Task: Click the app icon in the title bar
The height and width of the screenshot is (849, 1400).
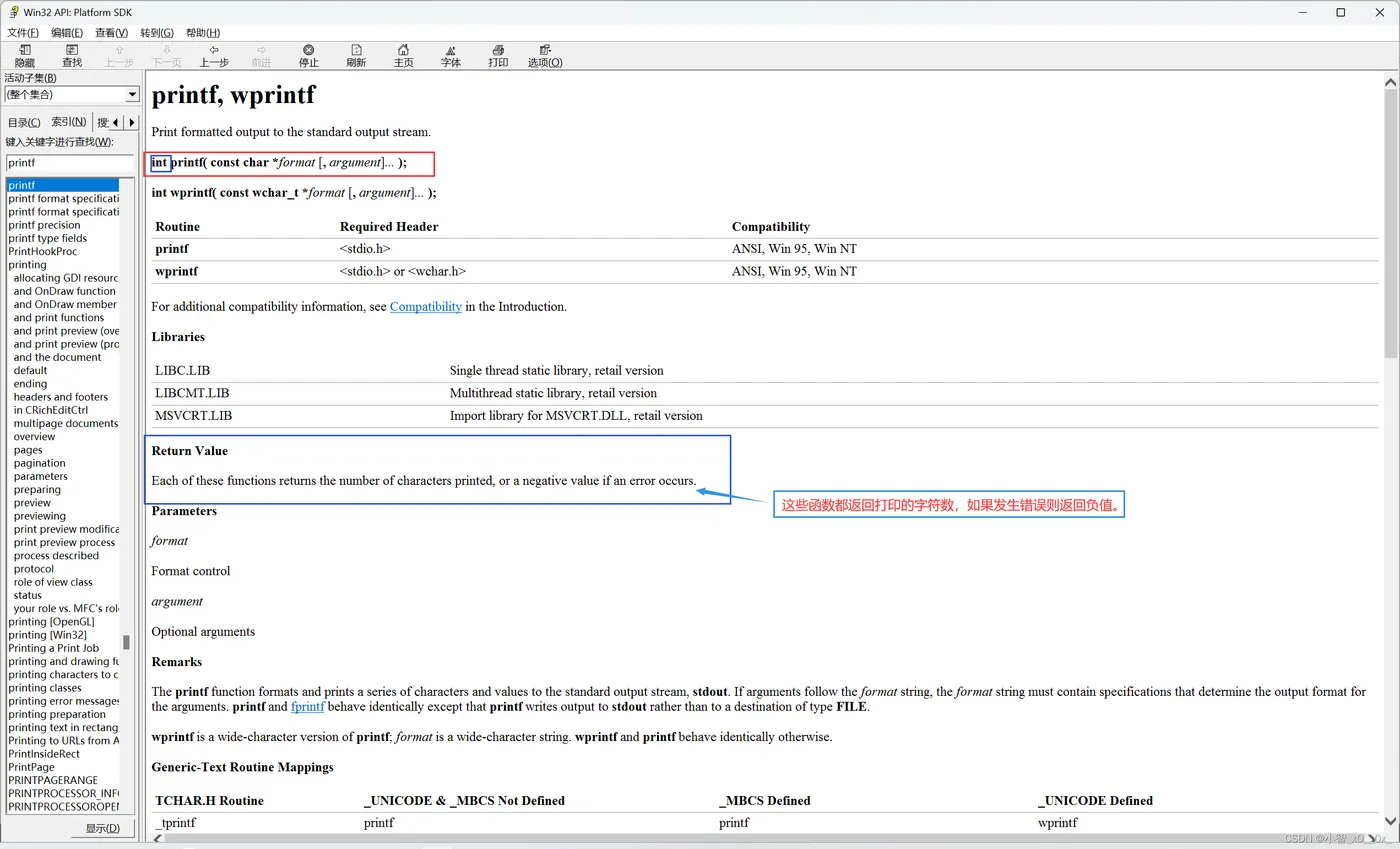Action: pyautogui.click(x=13, y=12)
